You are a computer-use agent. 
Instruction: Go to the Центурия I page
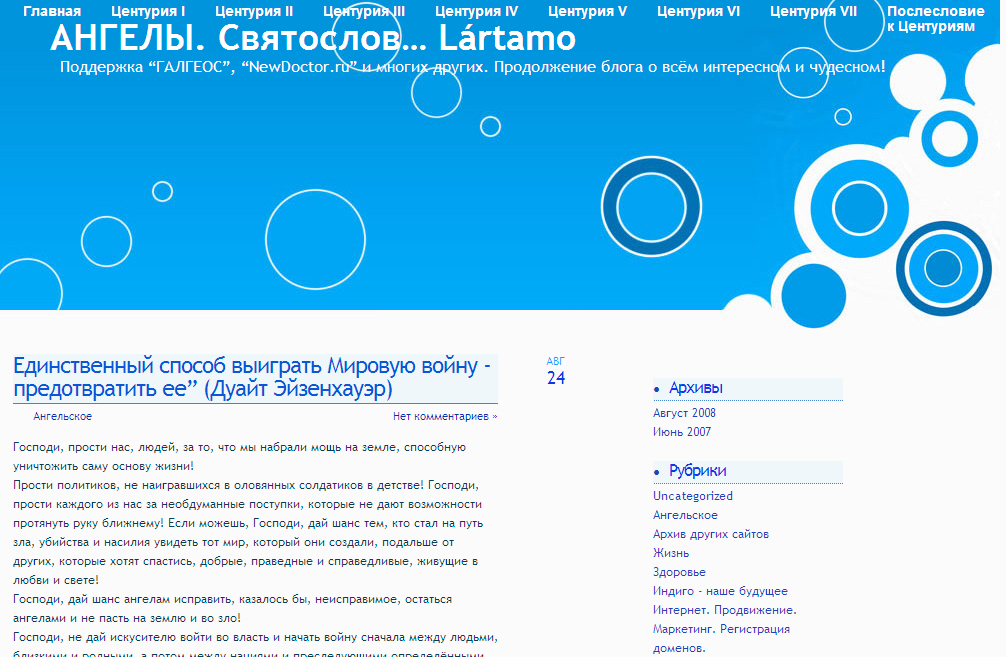click(x=148, y=12)
